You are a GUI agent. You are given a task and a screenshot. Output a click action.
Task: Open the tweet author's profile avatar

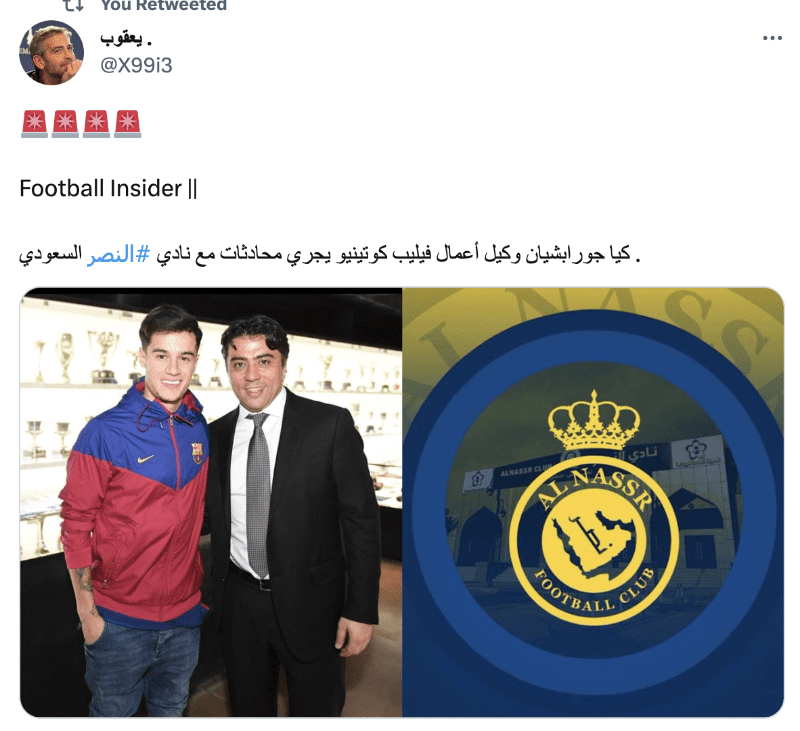click(51, 53)
